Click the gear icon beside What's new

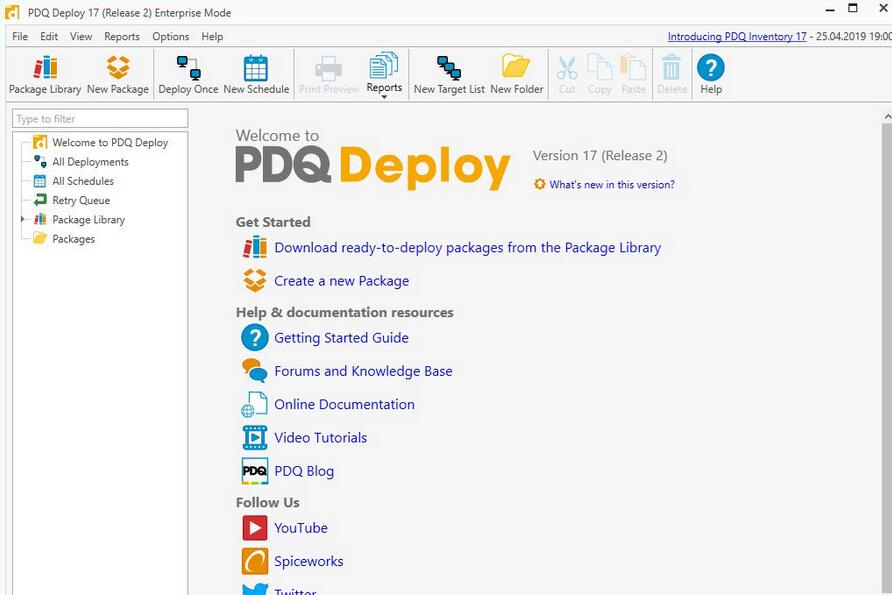coord(540,184)
